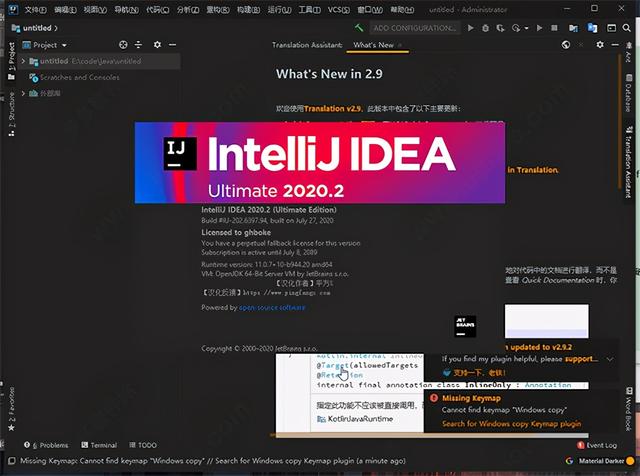Expand the plugin updated notification chevron
Screen dimensions: 640x476
[x=610, y=359]
